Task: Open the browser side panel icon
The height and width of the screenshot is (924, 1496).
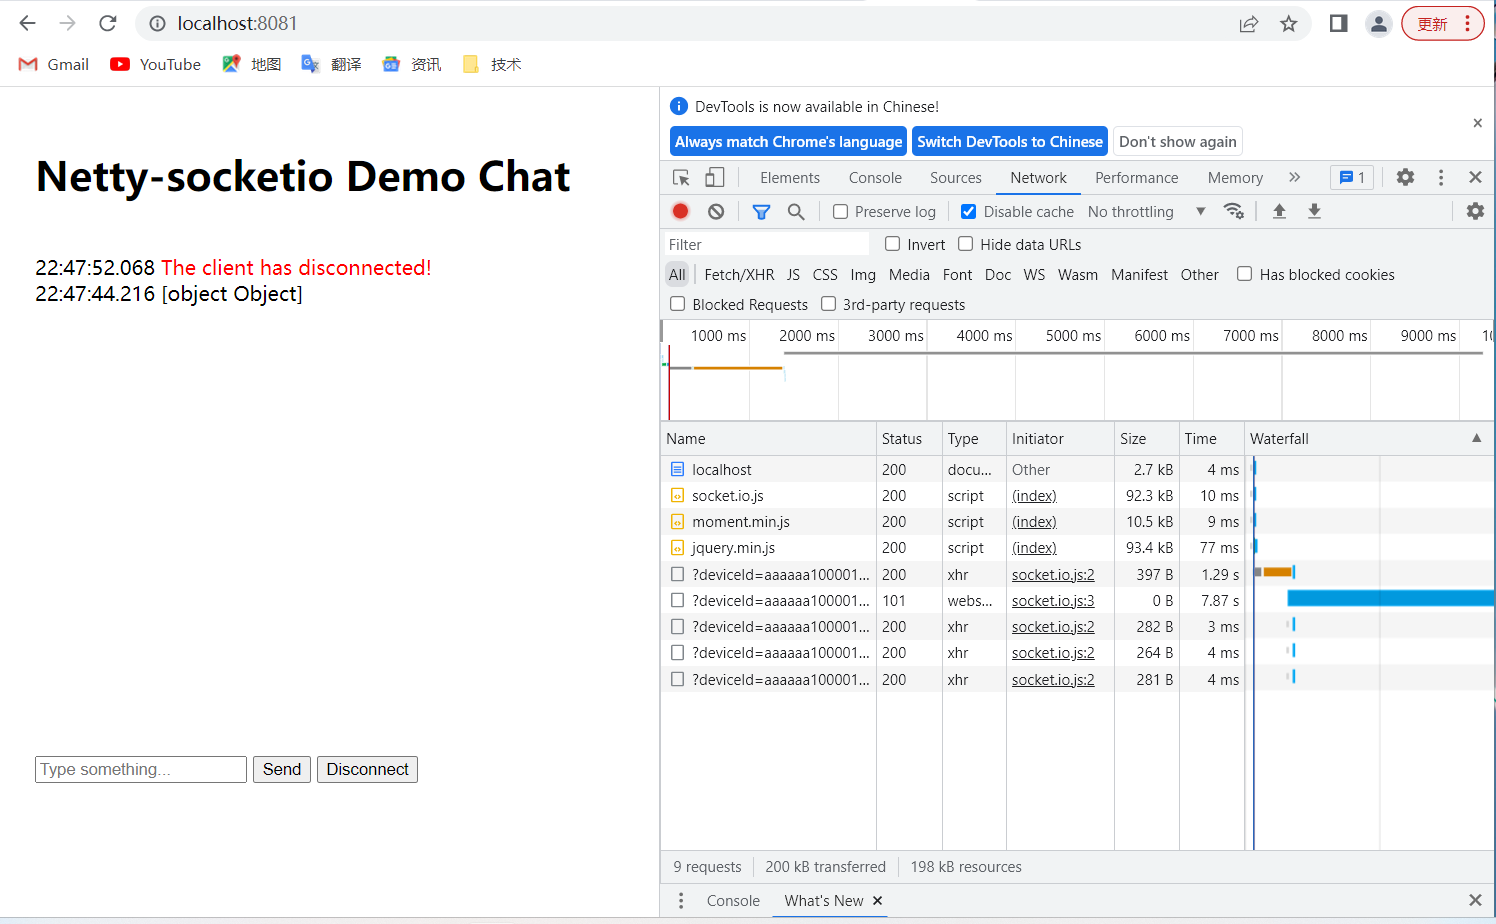Action: tap(1338, 23)
